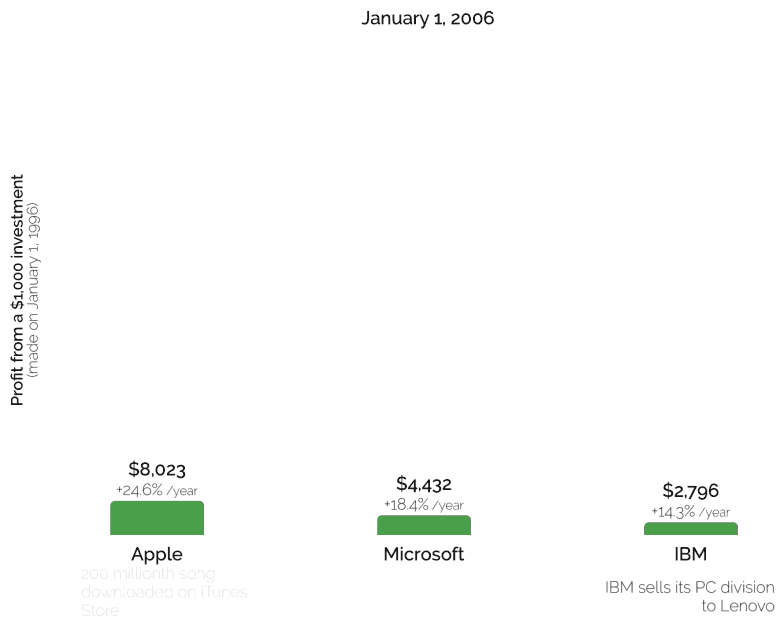The image size is (780, 617).
Task: Click the $2,796 profit value
Action: [690, 491]
